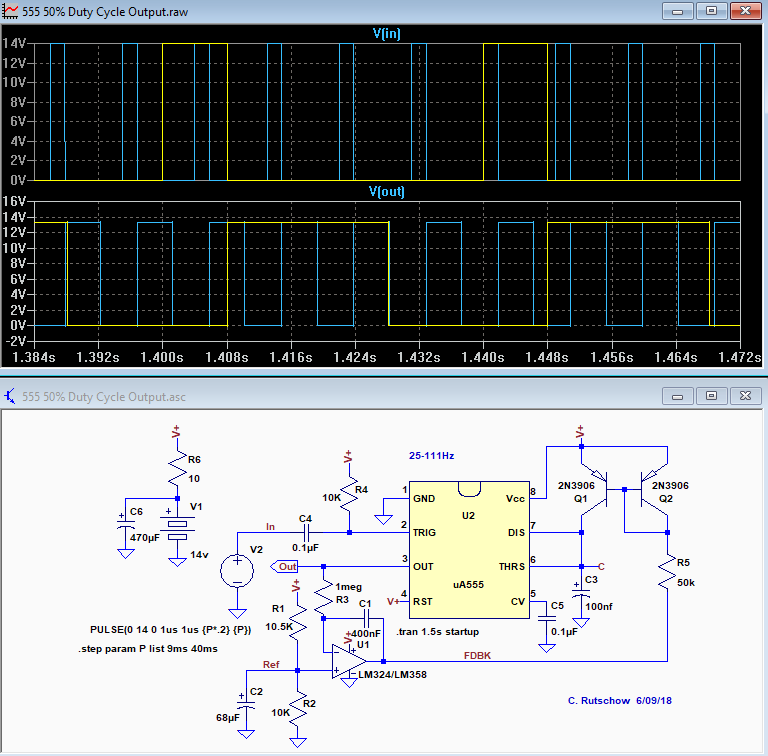Viewport: 768px width, 756px height.
Task: Select the Q1 2N3906 transistor
Action: click(594, 490)
